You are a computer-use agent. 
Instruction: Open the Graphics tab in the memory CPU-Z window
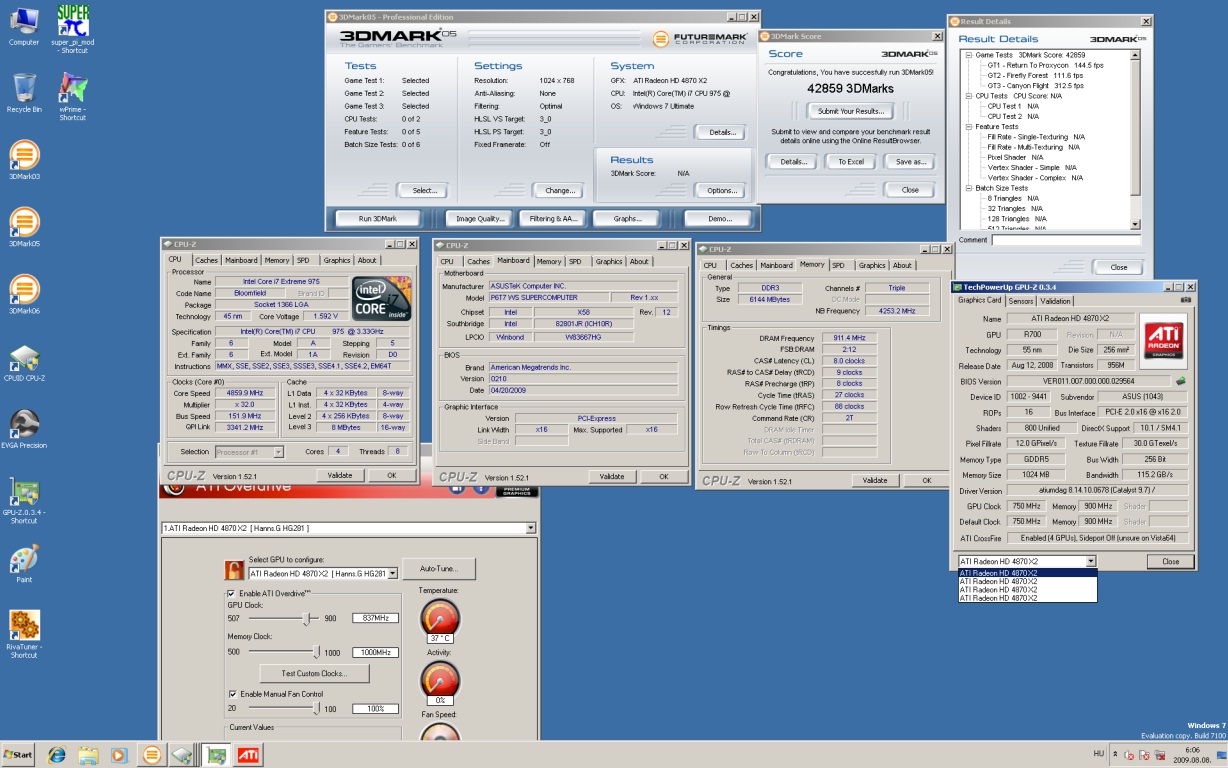[x=872, y=265]
